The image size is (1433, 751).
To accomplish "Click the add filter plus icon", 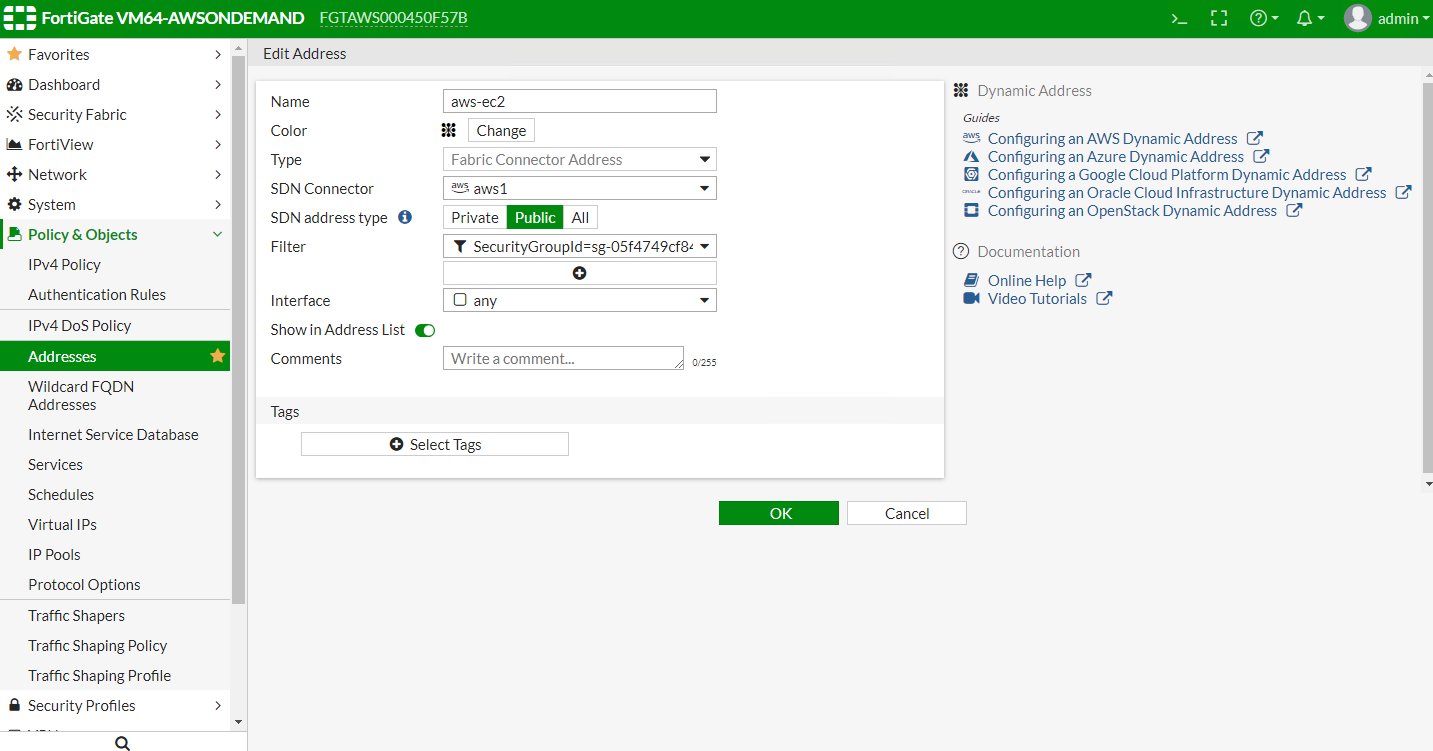I will pyautogui.click(x=579, y=272).
